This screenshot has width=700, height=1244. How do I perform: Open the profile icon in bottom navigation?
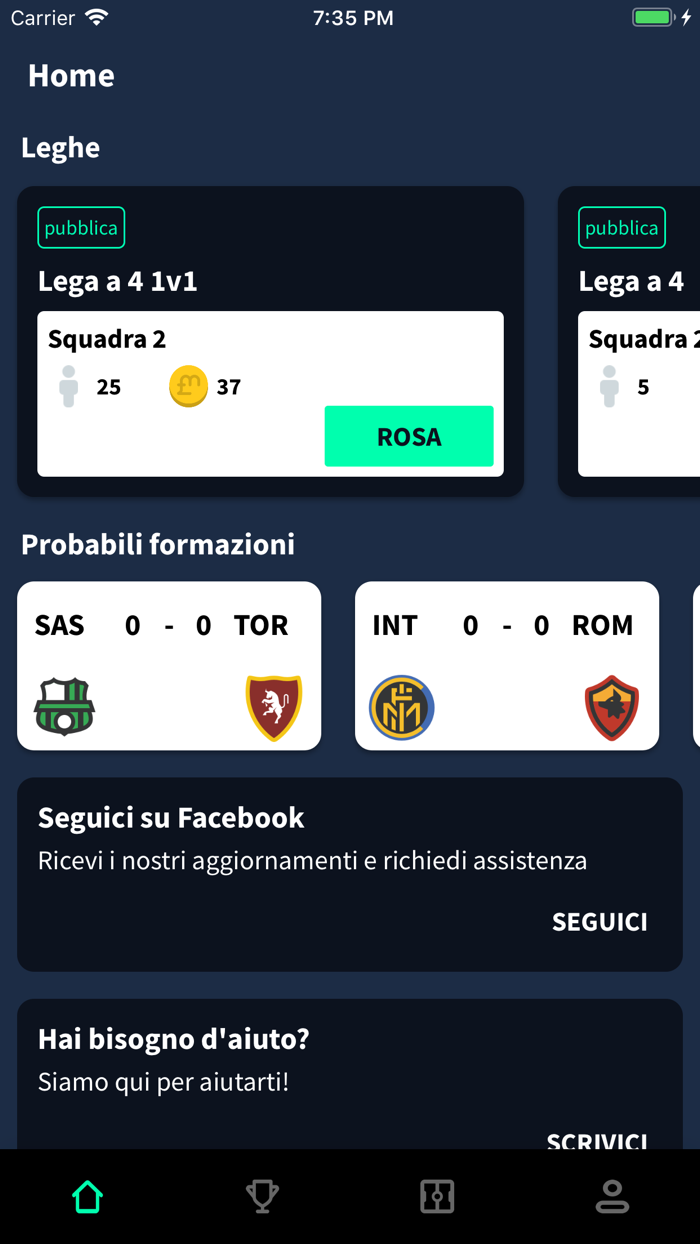tap(612, 1195)
